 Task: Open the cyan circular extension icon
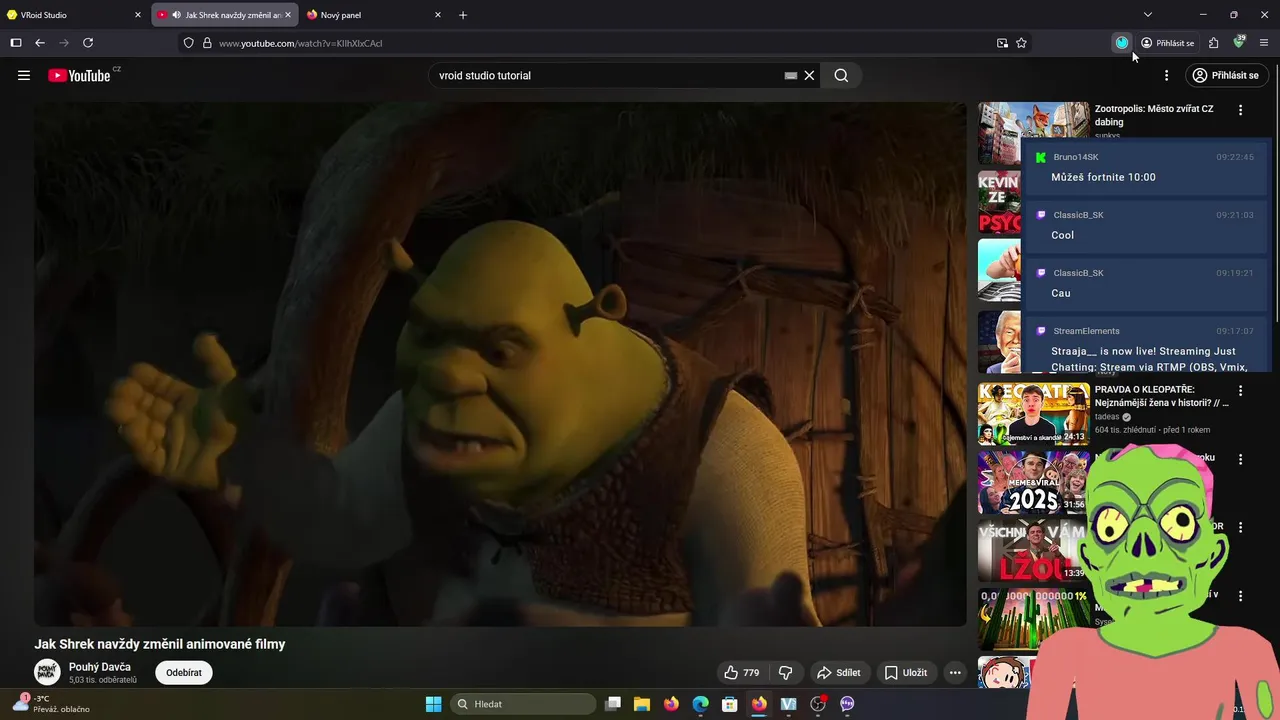(1122, 43)
